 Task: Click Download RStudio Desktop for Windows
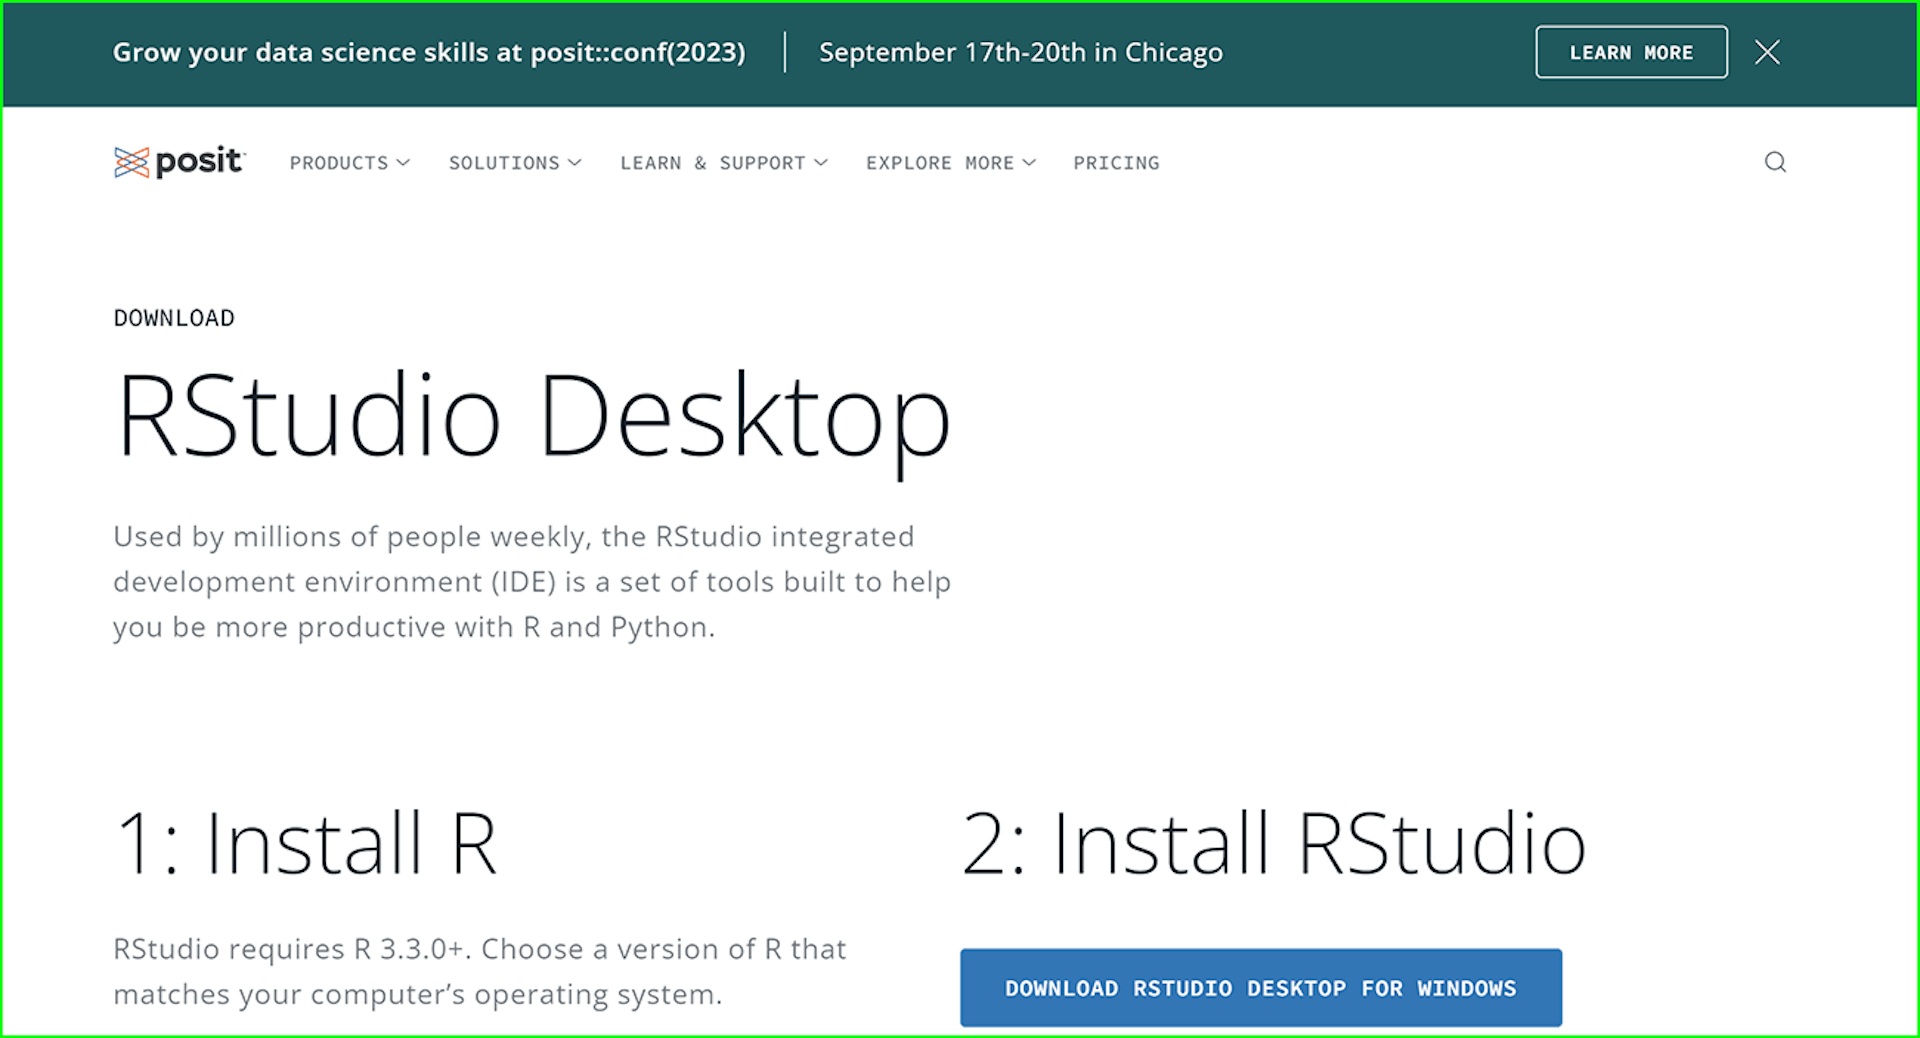click(1260, 988)
